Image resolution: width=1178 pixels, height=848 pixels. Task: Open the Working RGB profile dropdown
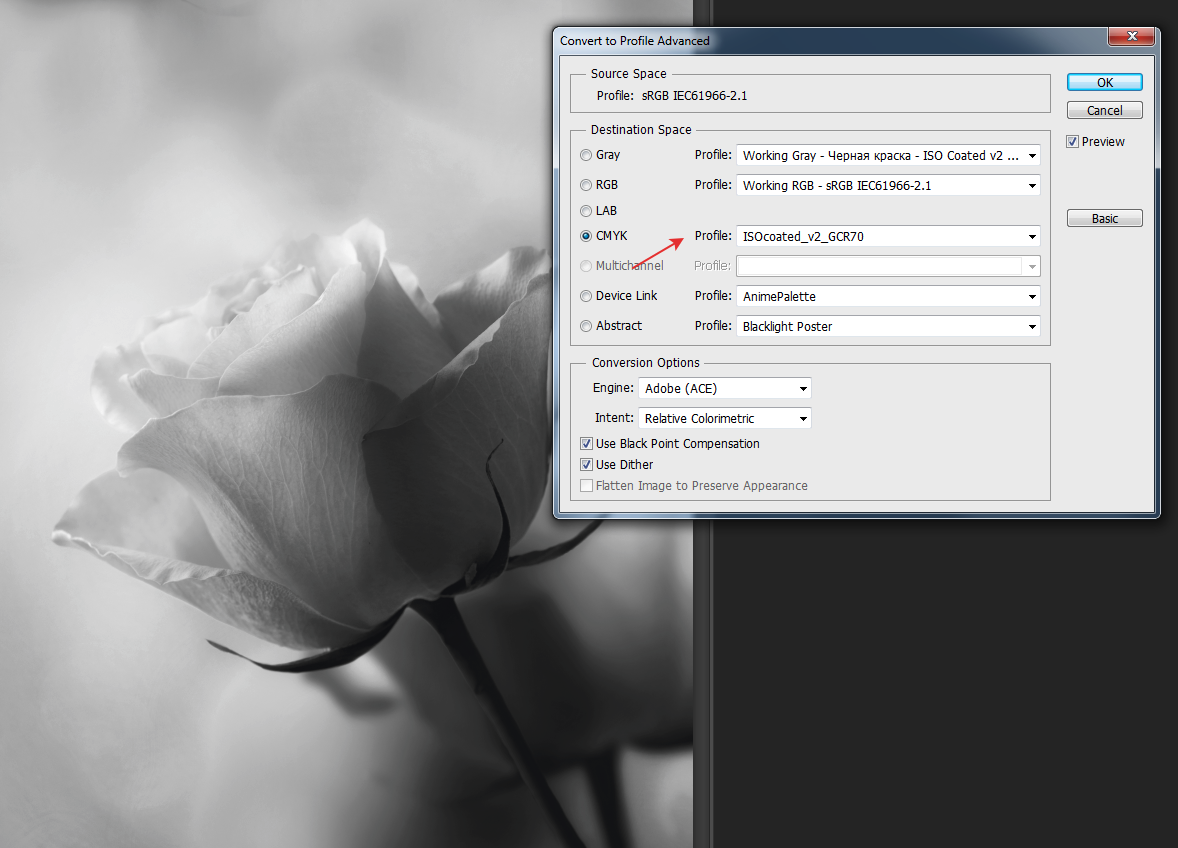[888, 186]
